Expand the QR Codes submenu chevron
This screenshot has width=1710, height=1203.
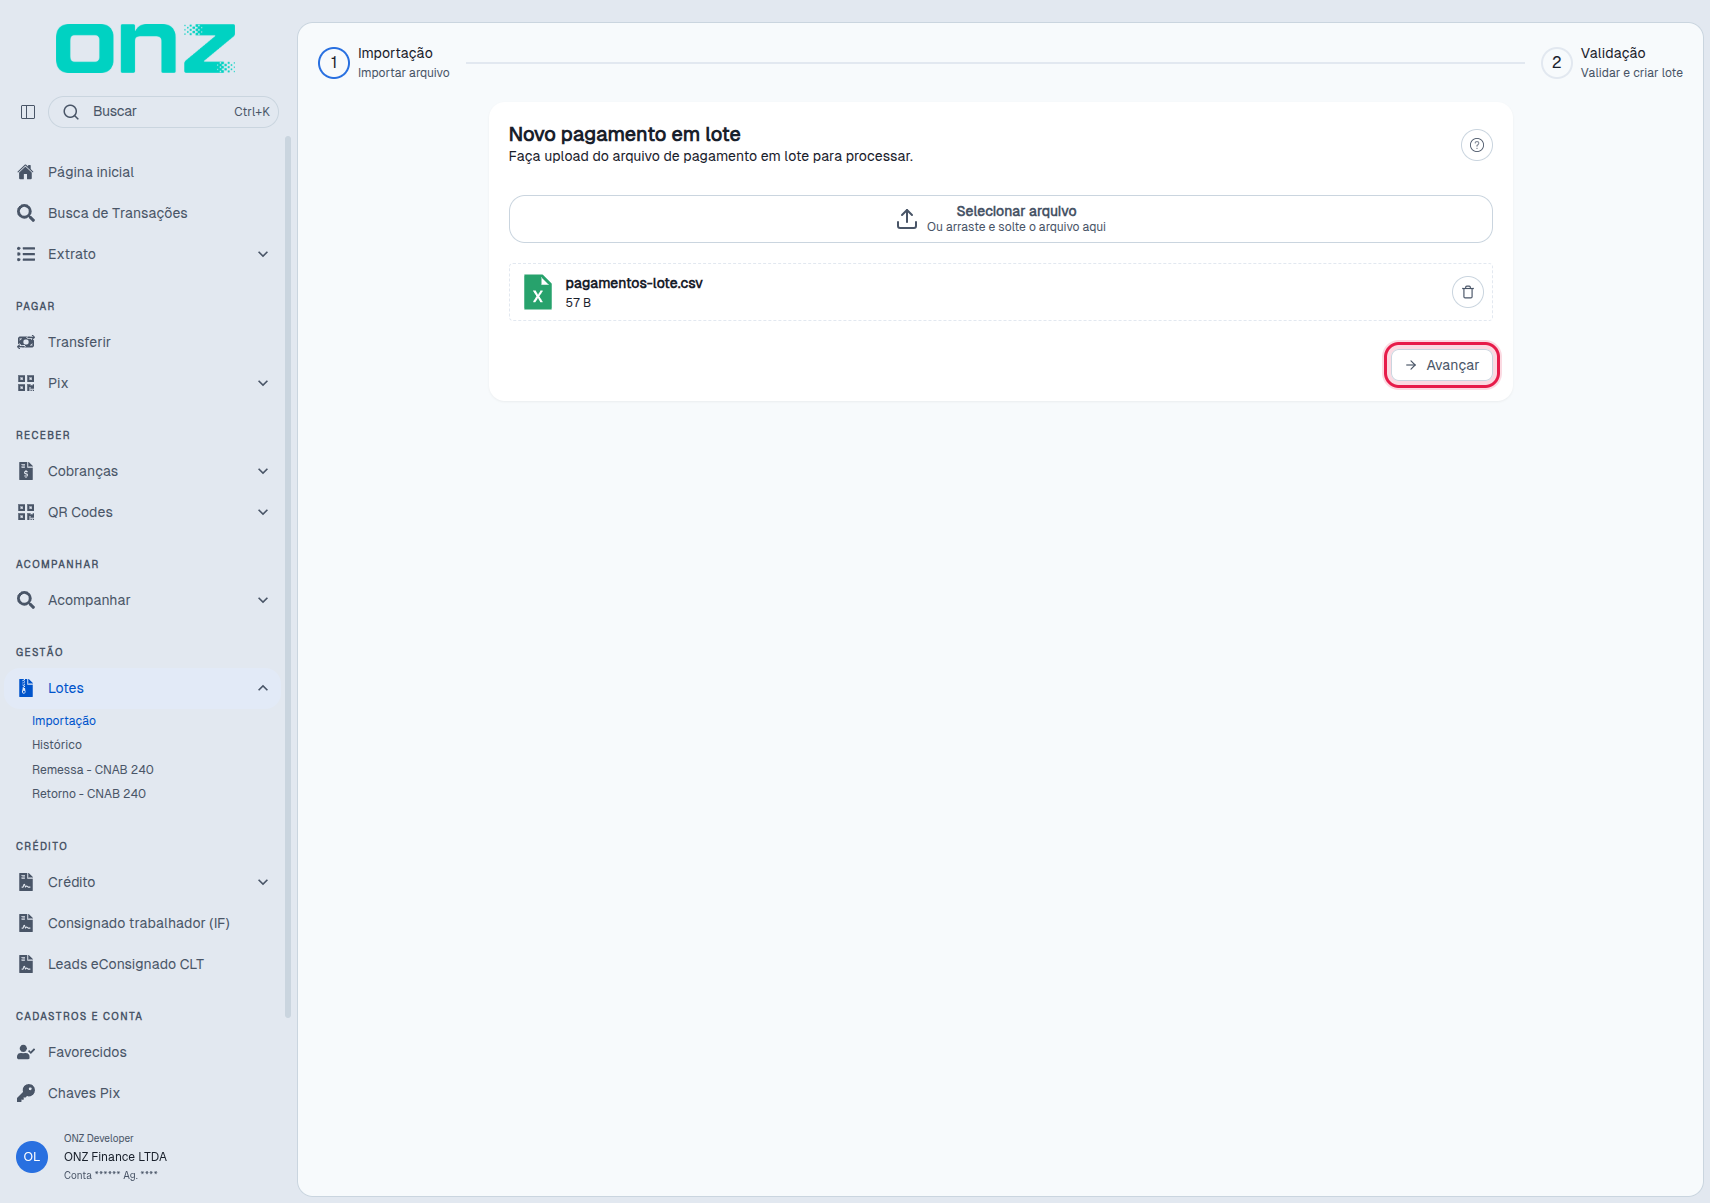(263, 512)
